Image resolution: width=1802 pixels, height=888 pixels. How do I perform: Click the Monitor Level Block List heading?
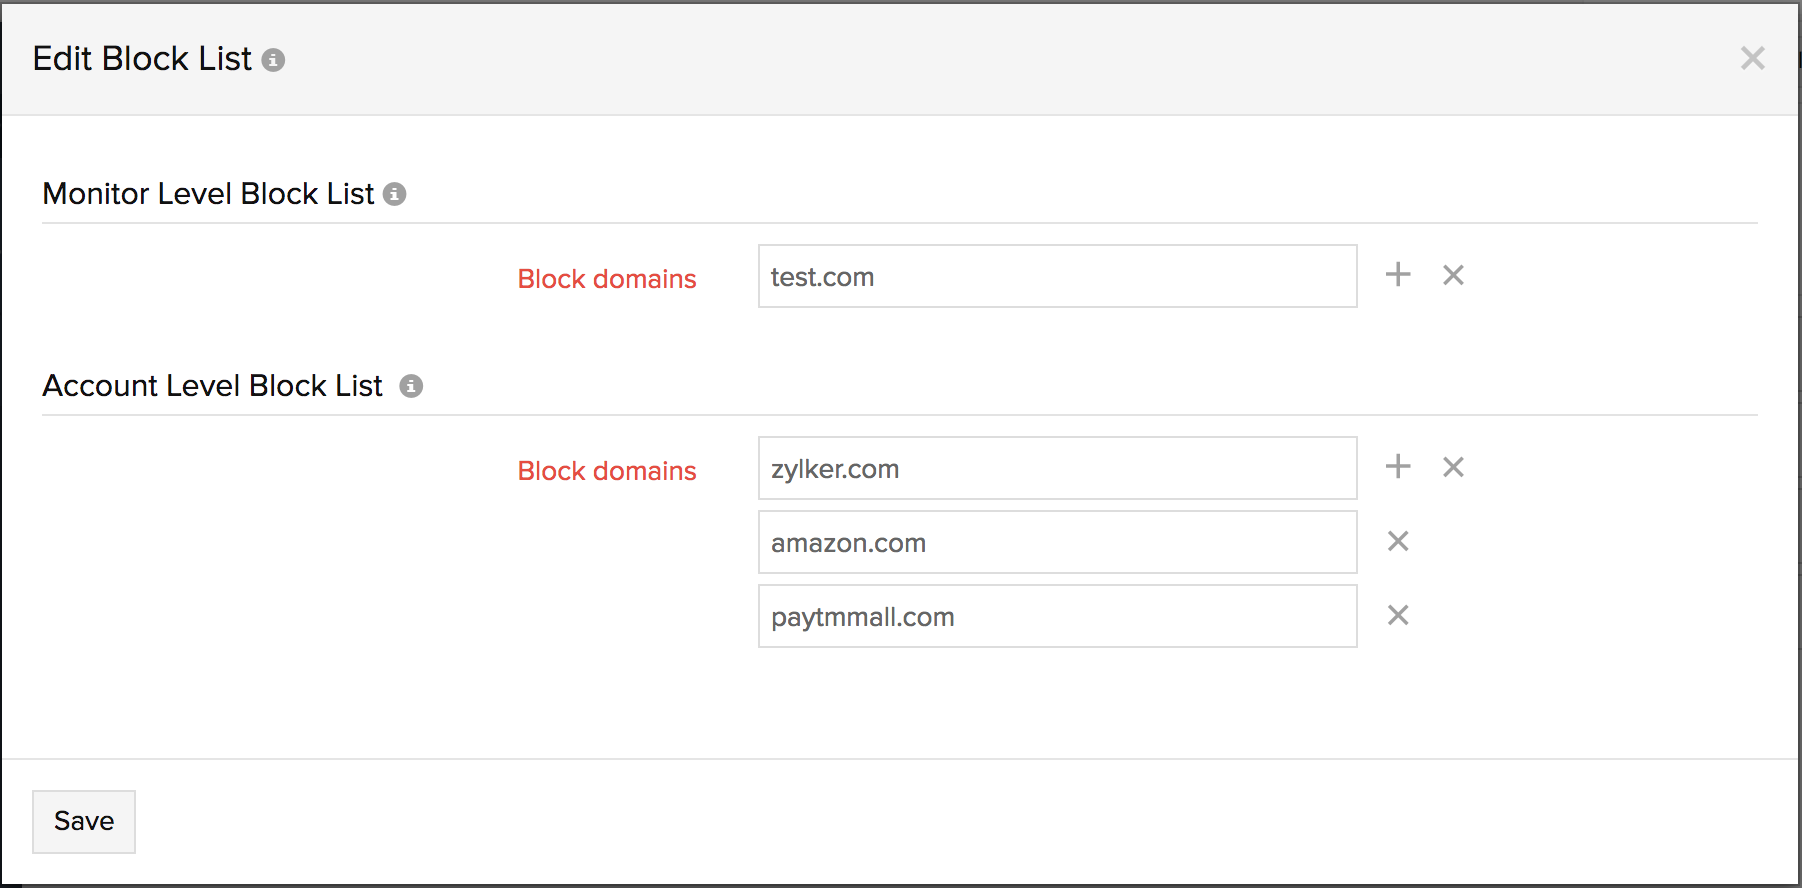(x=208, y=194)
